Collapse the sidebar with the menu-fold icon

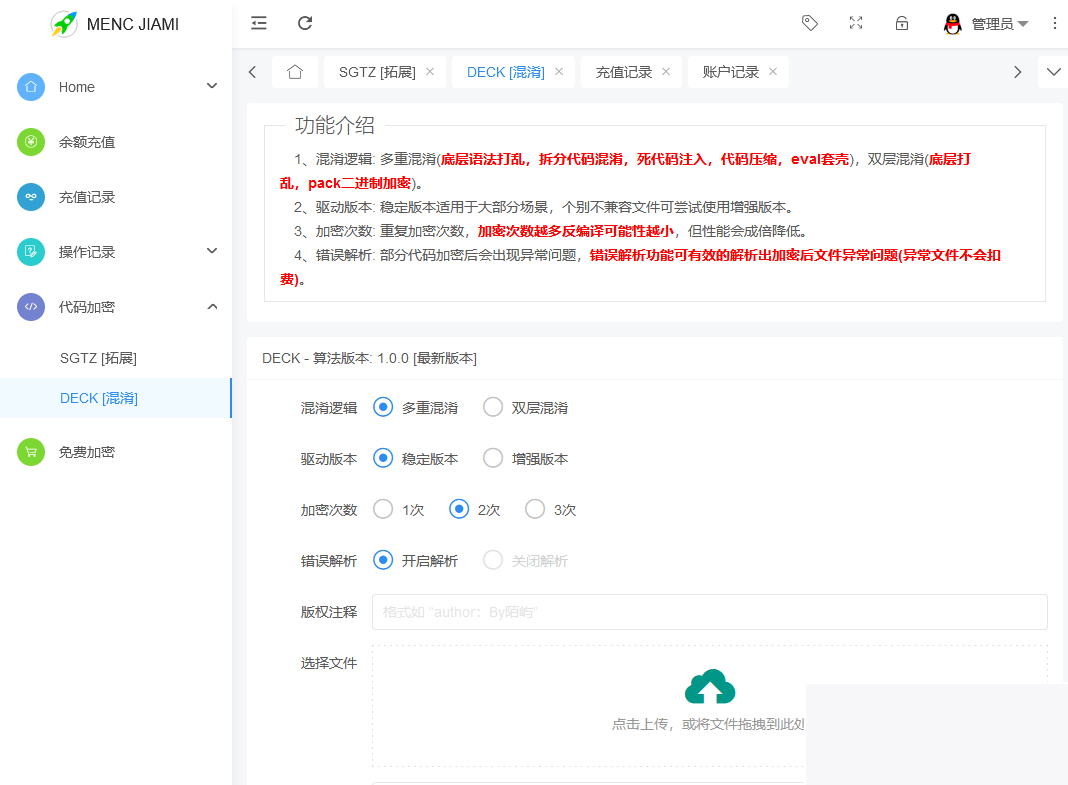pos(258,22)
